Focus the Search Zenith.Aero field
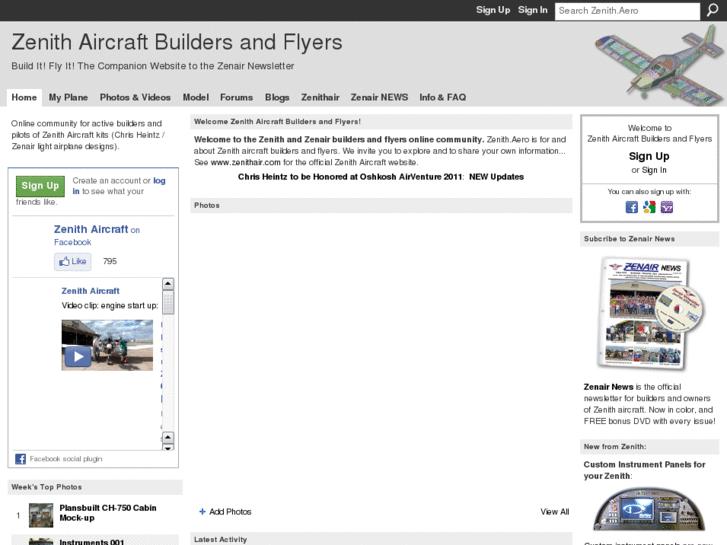 (x=627, y=11)
